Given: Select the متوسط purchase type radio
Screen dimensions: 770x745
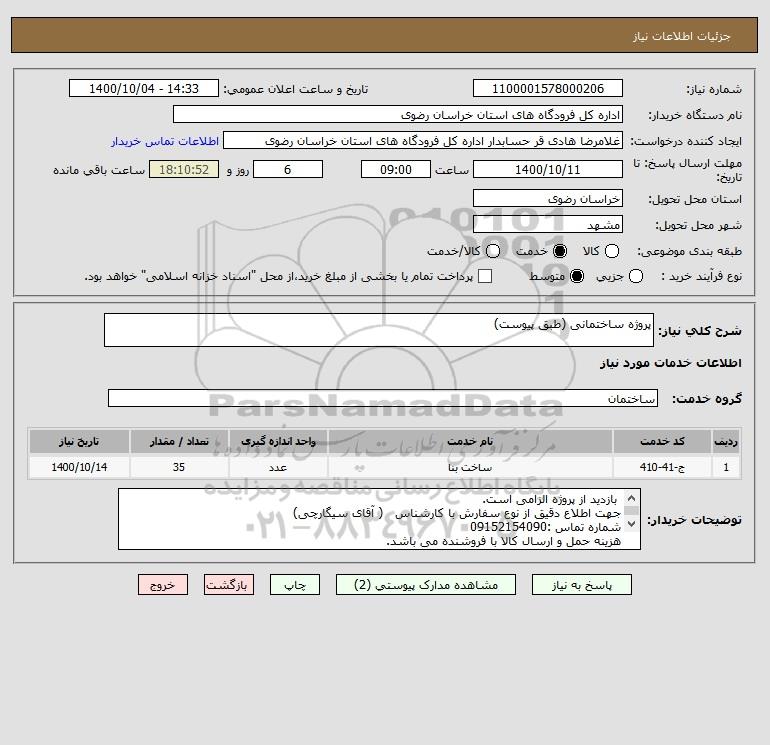Looking at the screenshot, I should point(577,276).
